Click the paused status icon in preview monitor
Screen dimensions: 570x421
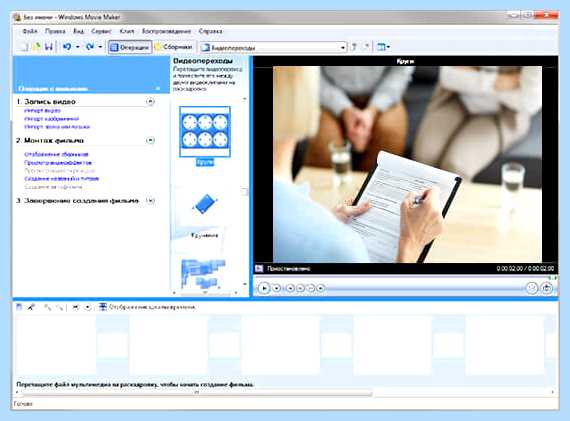click(259, 269)
